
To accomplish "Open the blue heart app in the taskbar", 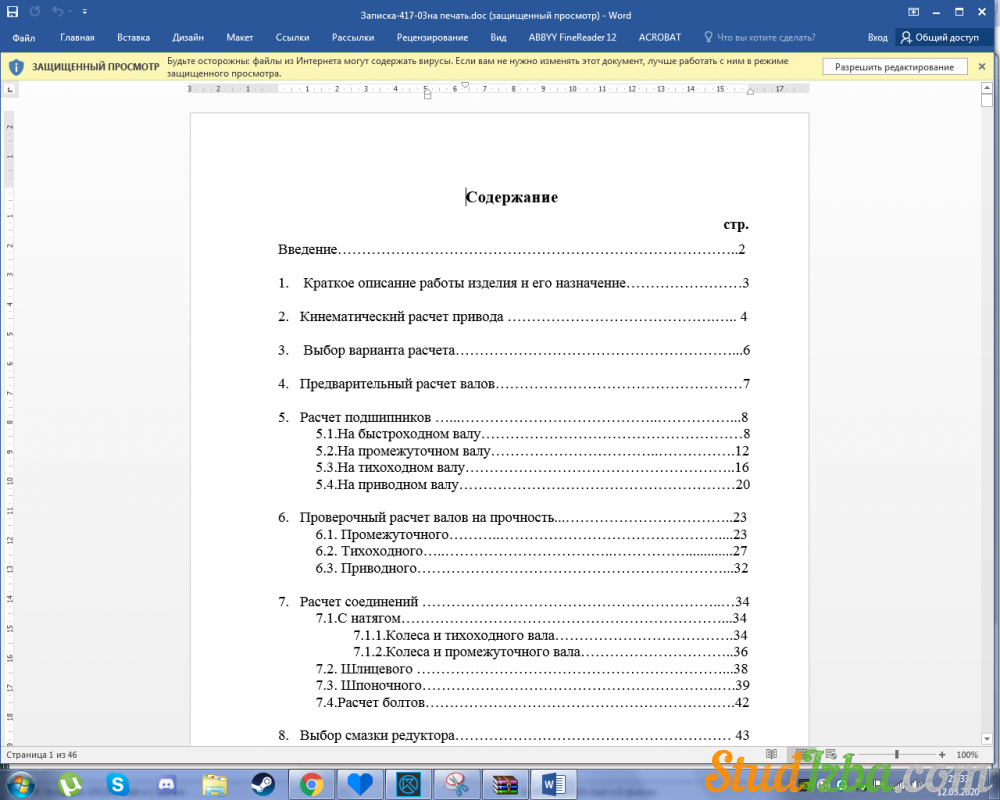I will [360, 783].
